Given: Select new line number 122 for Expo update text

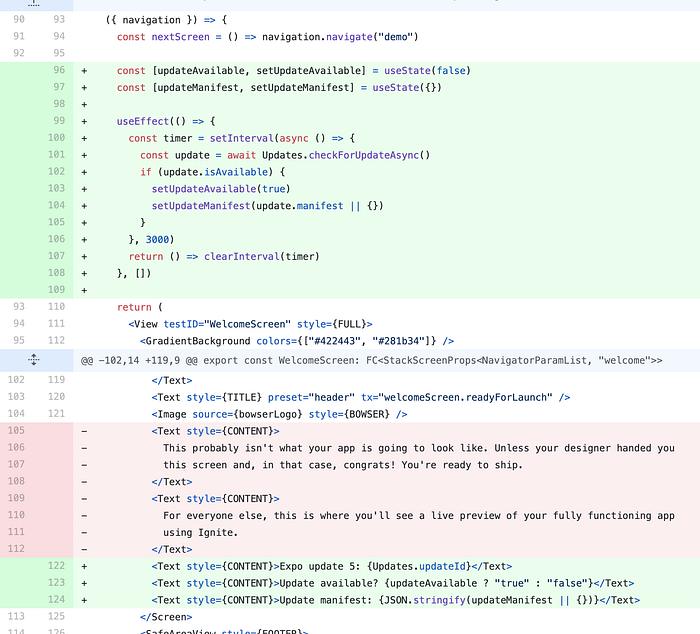Looking at the screenshot, I should point(56,566).
